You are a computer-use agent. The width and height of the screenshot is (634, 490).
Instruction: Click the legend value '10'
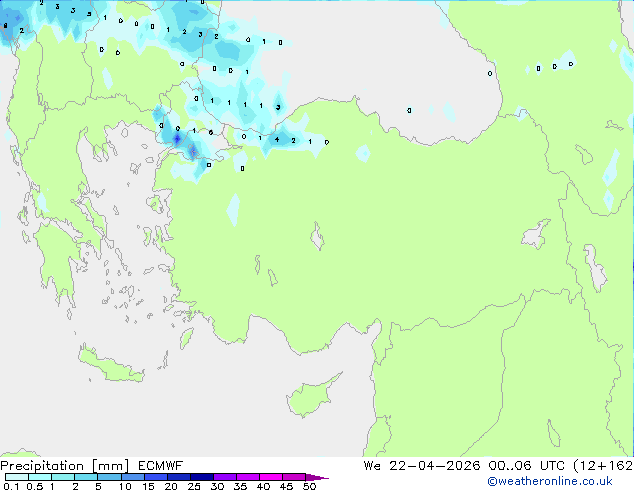tap(125, 486)
